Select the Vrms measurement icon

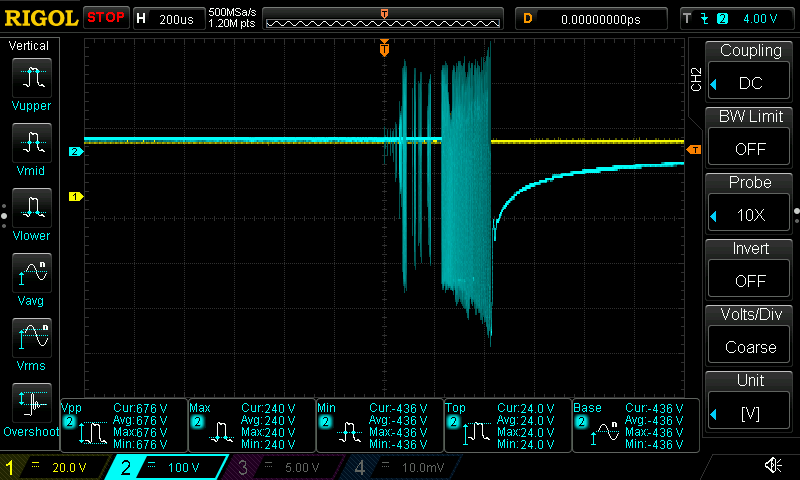pyautogui.click(x=32, y=338)
